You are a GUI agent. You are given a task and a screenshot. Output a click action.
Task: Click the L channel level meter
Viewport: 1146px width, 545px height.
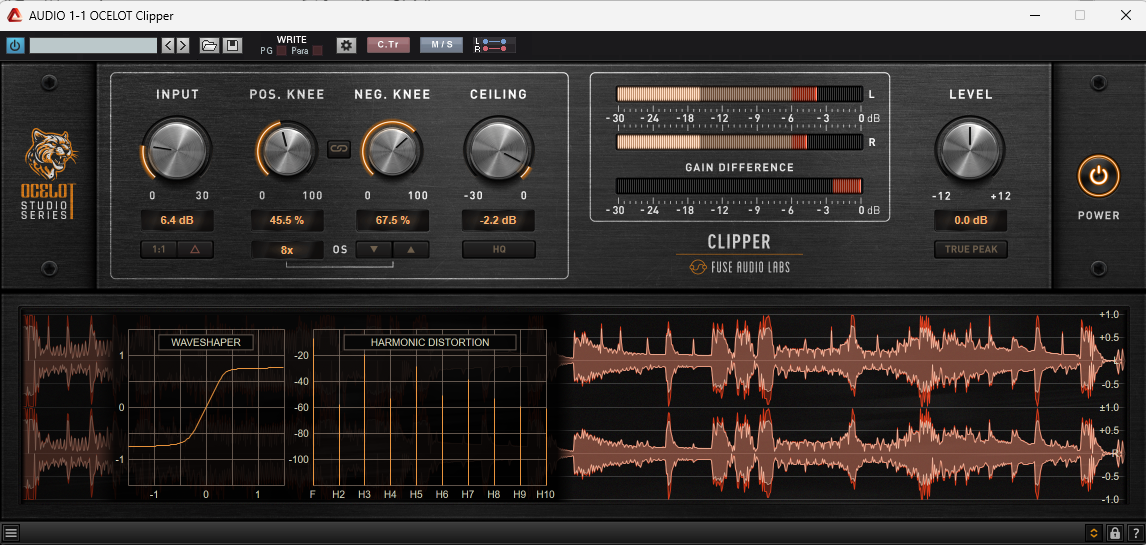739,94
